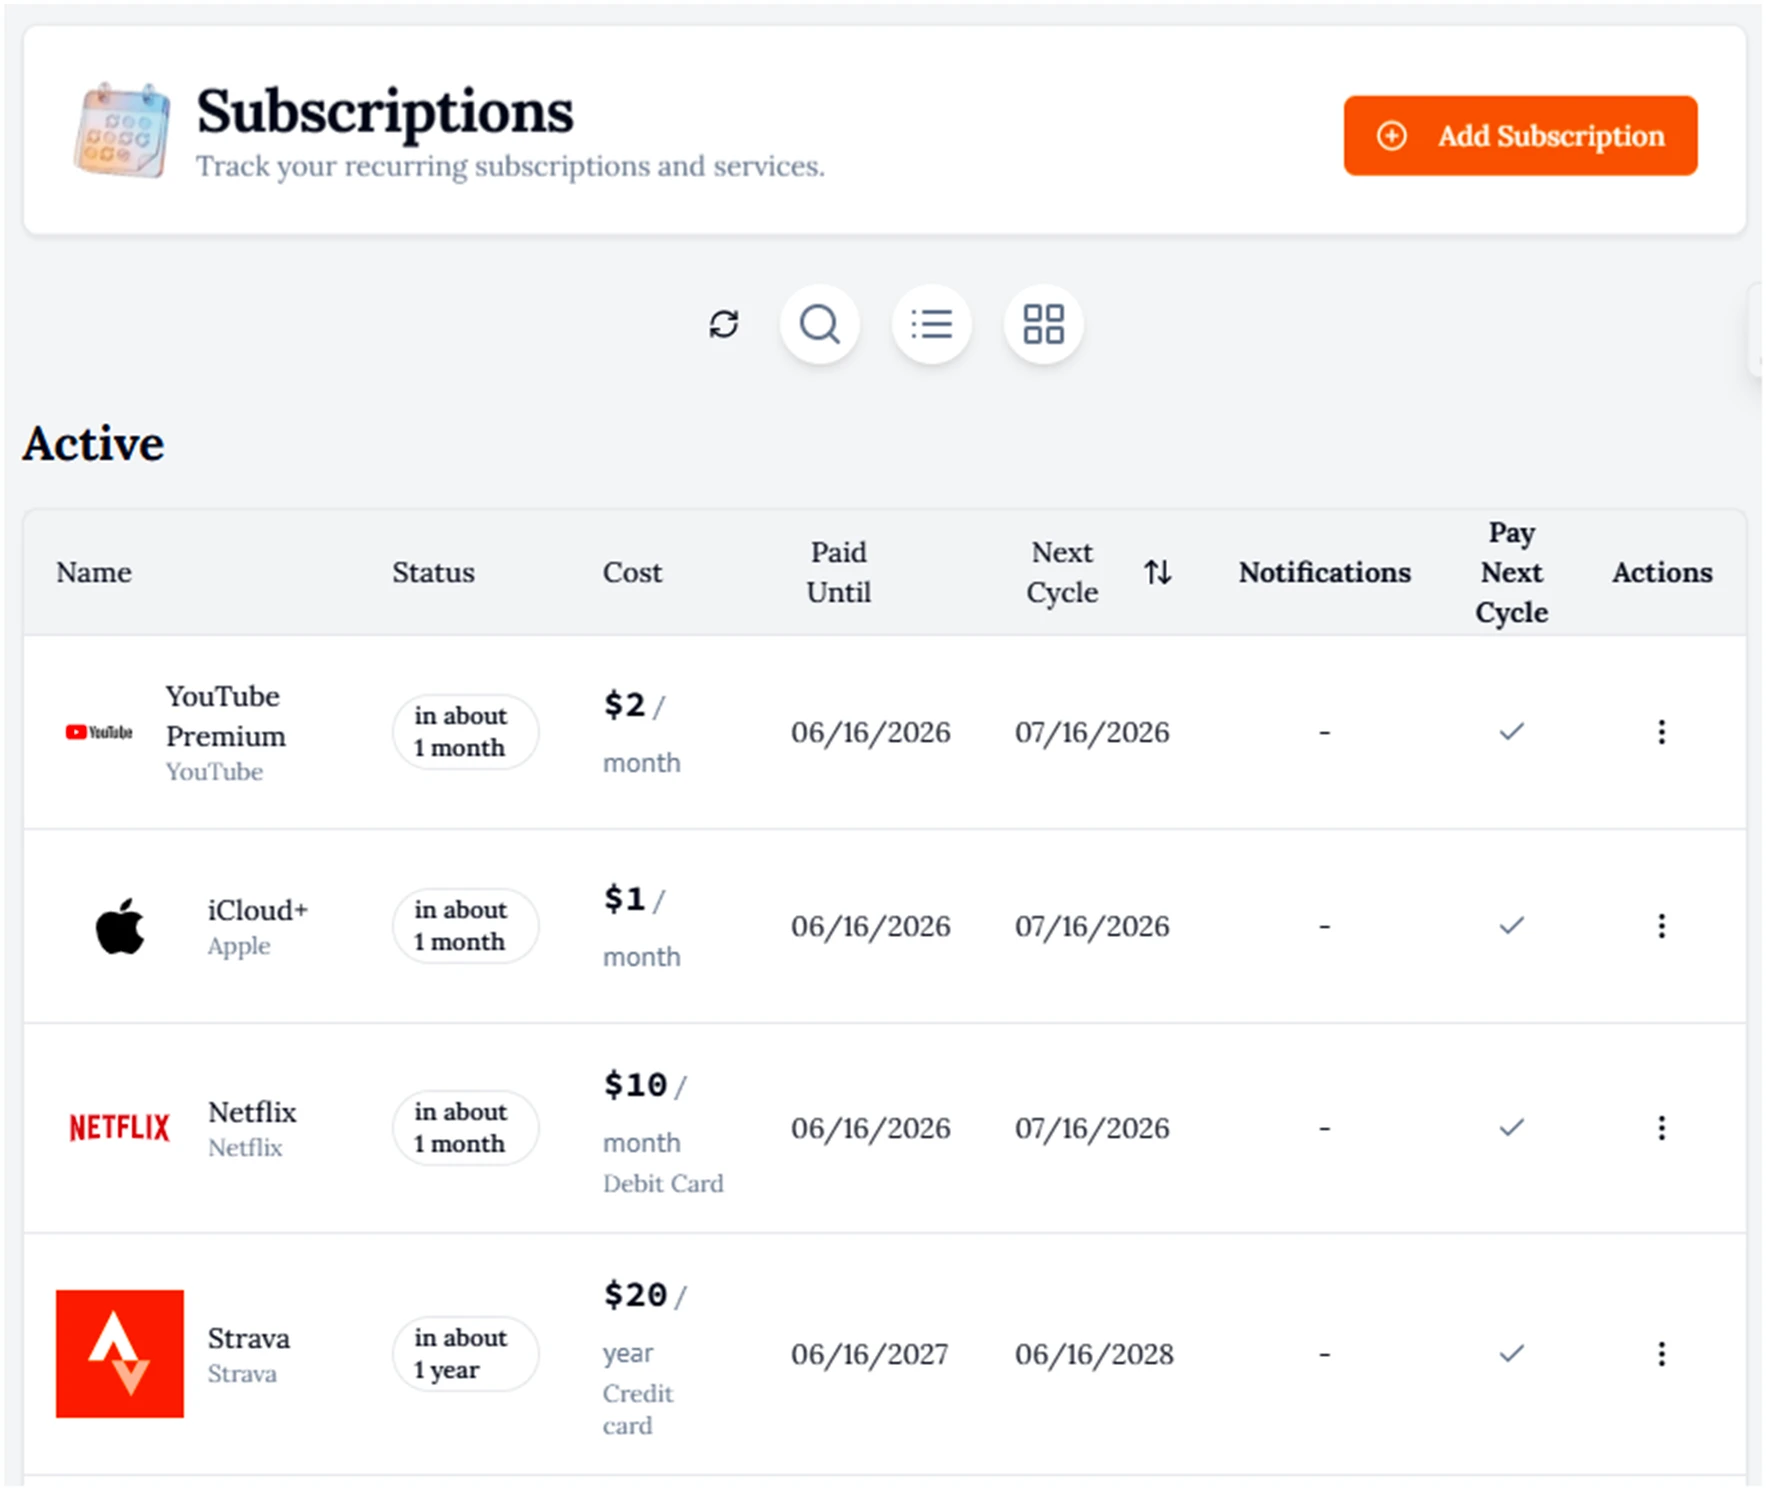Open the search icon button
The image size is (1766, 1490).
820,324
